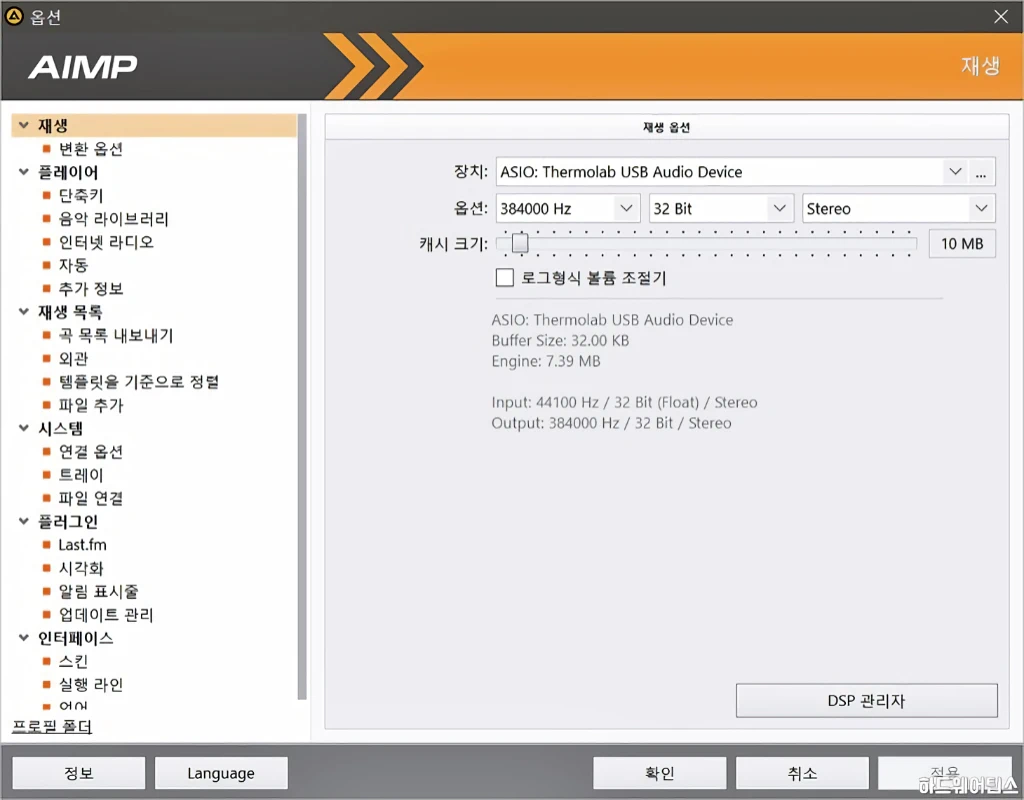The width and height of the screenshot is (1024, 800).
Task: Select 트레이 in the tree
Action: pyautogui.click(x=81, y=475)
